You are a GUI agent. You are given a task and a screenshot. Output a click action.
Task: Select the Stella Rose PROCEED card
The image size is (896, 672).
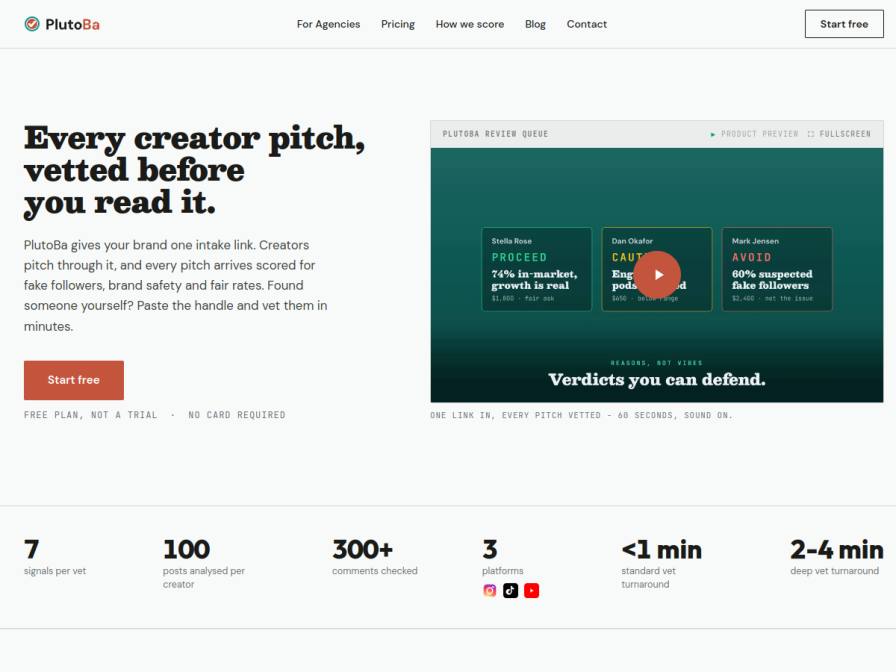537,269
